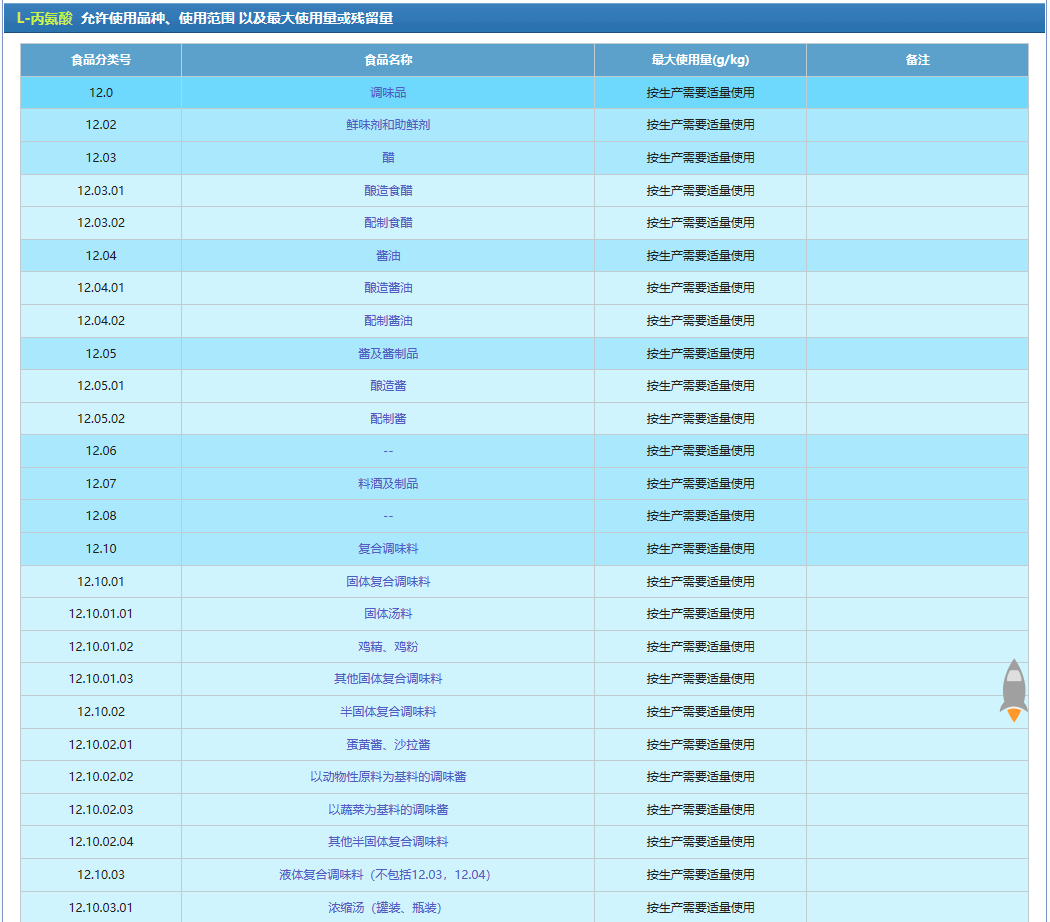Open the 酱油 category link
The image size is (1050, 922).
[x=388, y=255]
